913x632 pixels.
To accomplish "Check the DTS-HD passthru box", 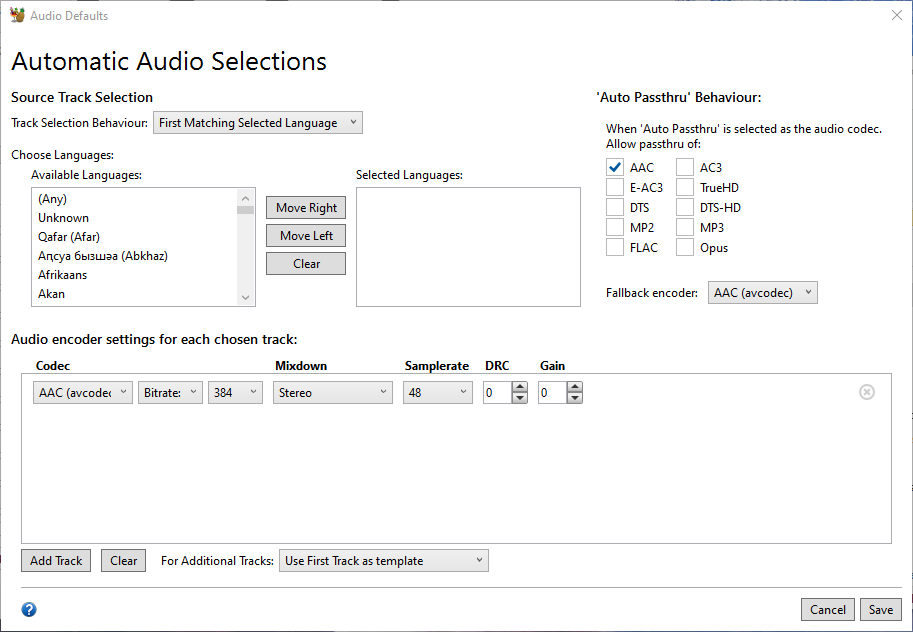I will [685, 207].
